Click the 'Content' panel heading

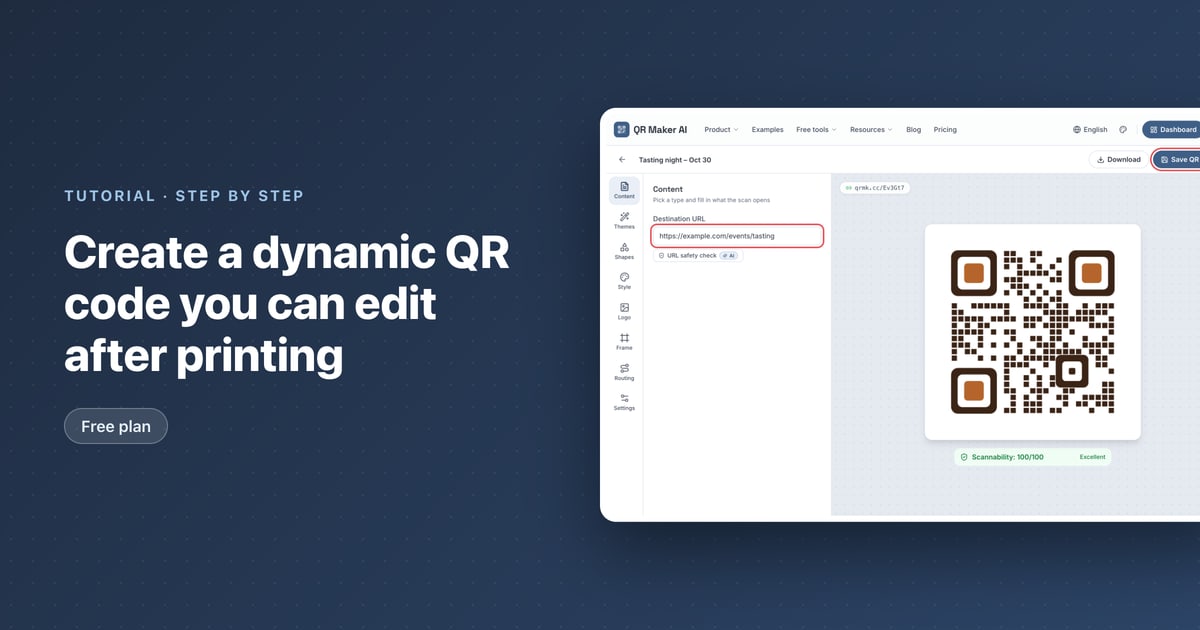pyautogui.click(x=668, y=189)
